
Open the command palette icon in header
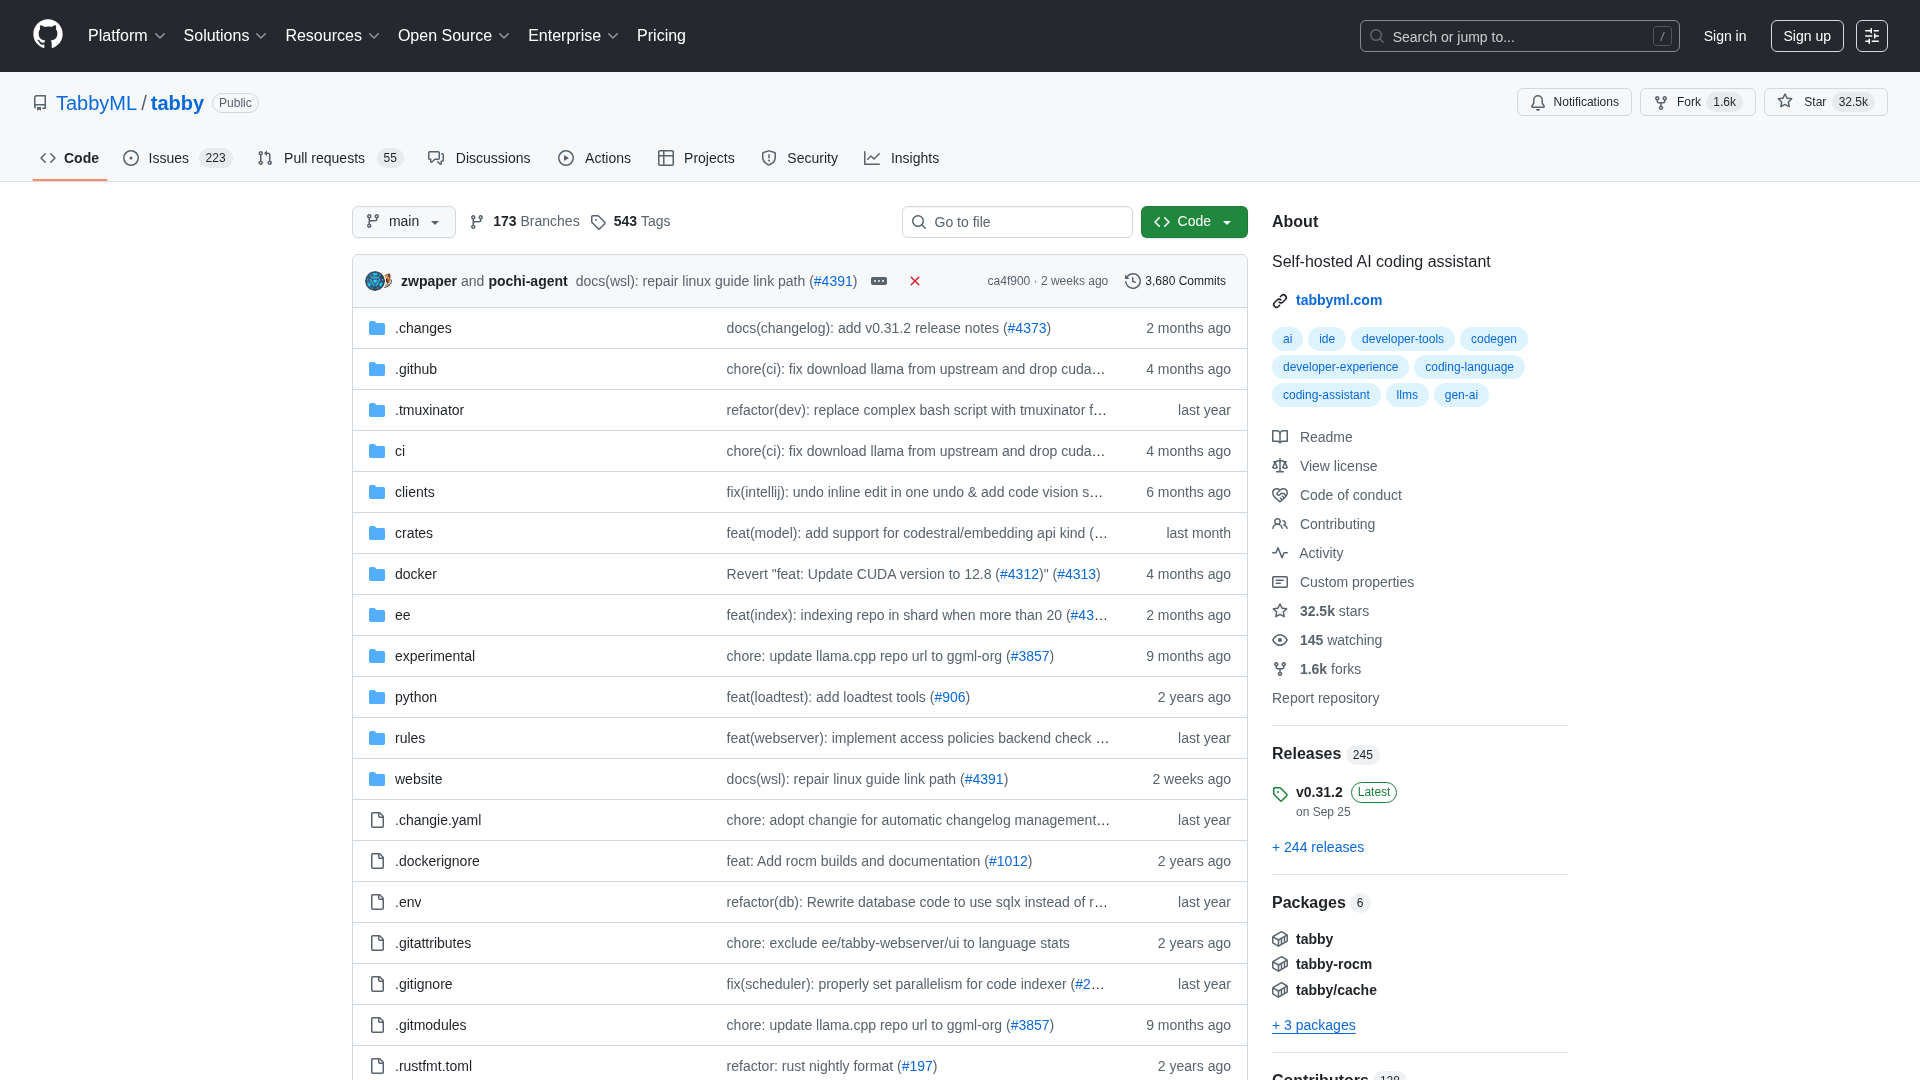(1871, 36)
